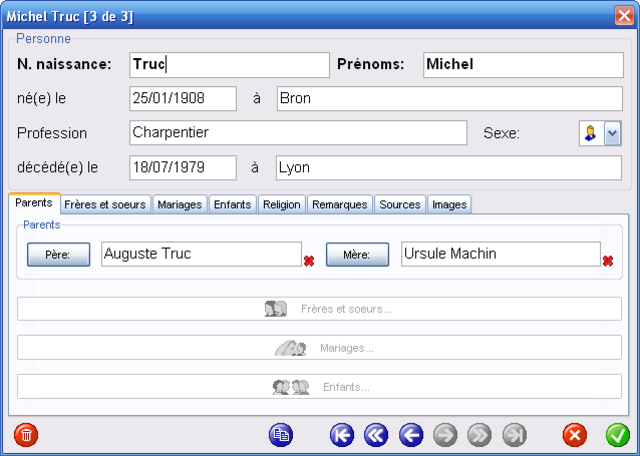Screen dimensions: 640x456
Task: Open the Images tab
Action: click(449, 205)
